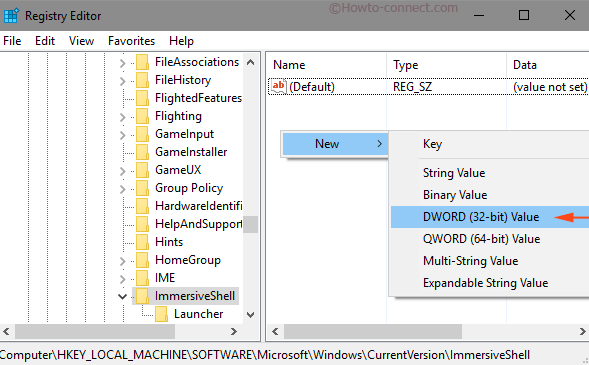589x365 pixels.
Task: Click the HelpAndSupport folder icon
Action: (142, 224)
